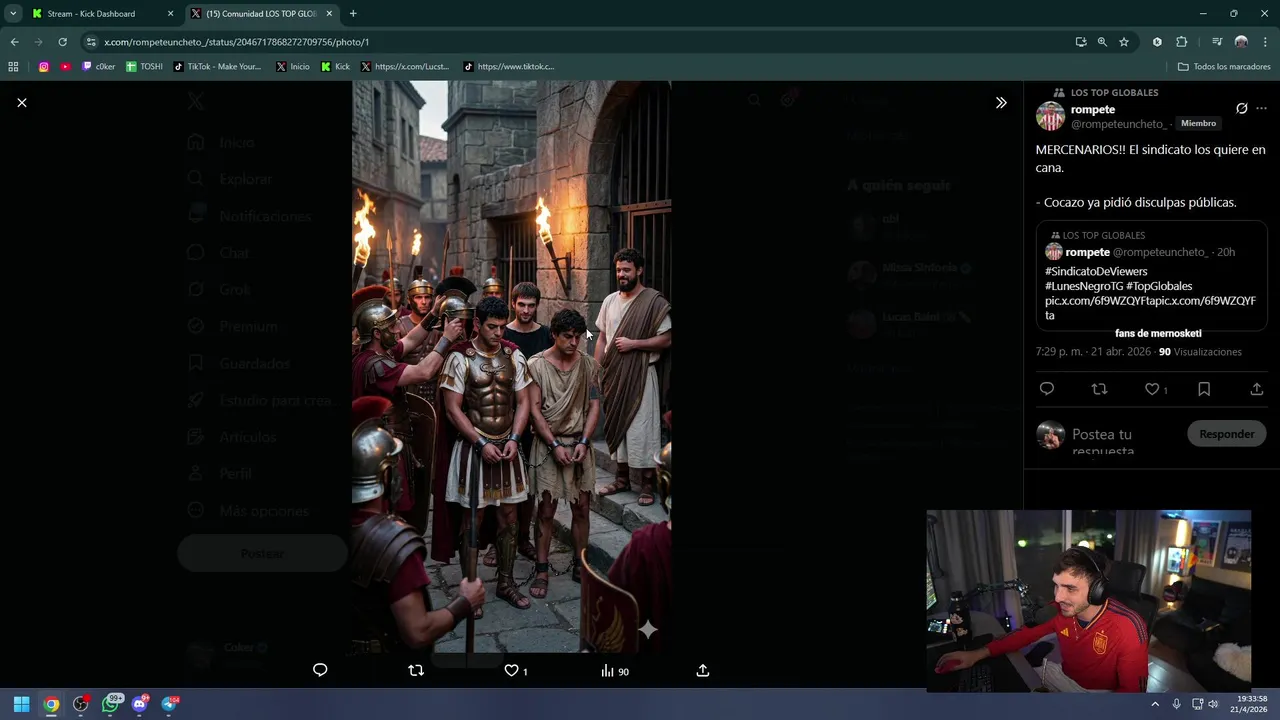
Task: Open the tweet timestamp 7:29 p. m. link
Action: point(1093,352)
